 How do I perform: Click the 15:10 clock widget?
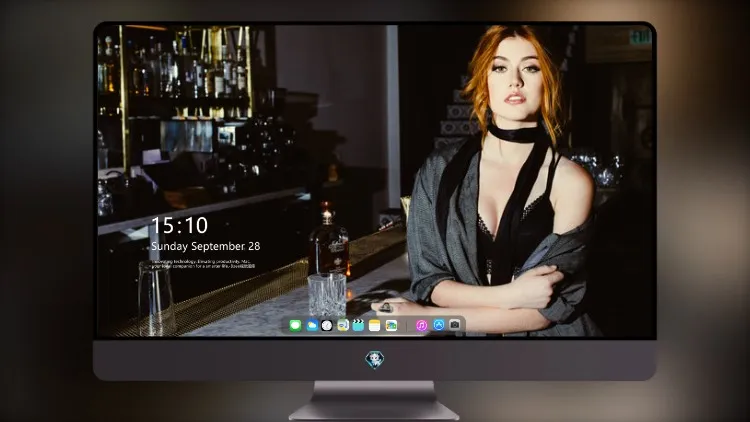179,225
